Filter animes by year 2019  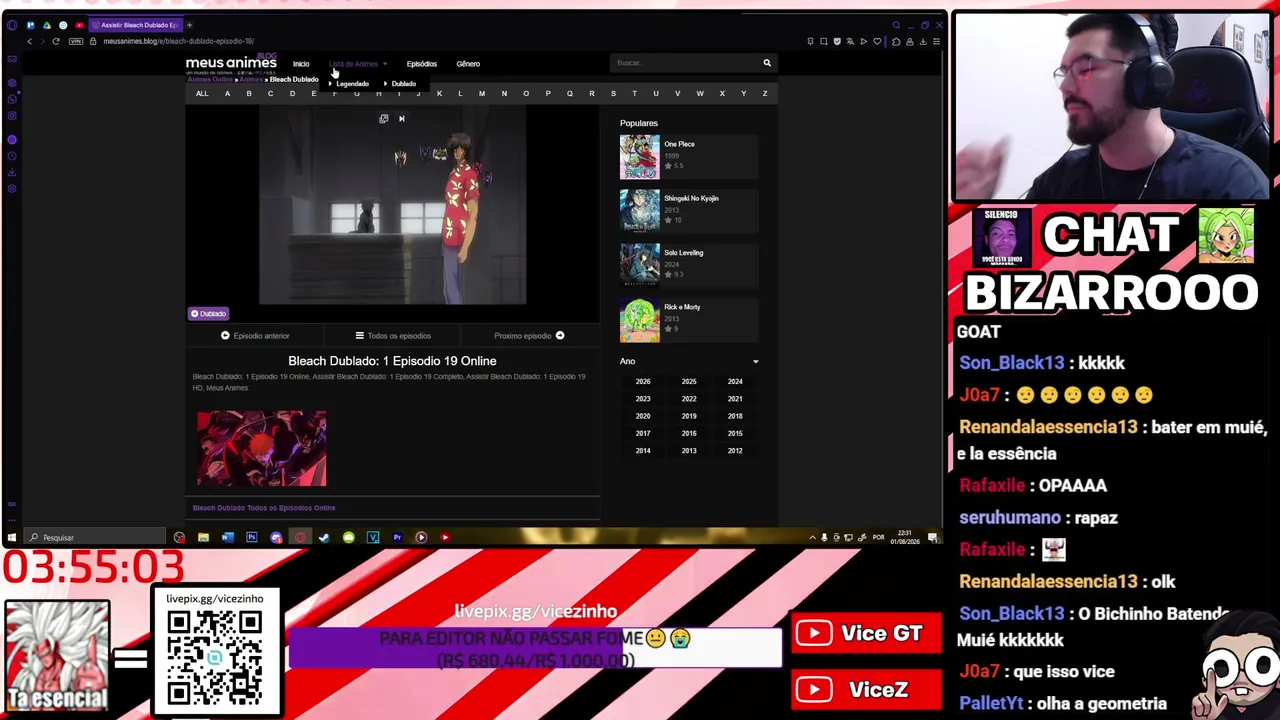(689, 416)
